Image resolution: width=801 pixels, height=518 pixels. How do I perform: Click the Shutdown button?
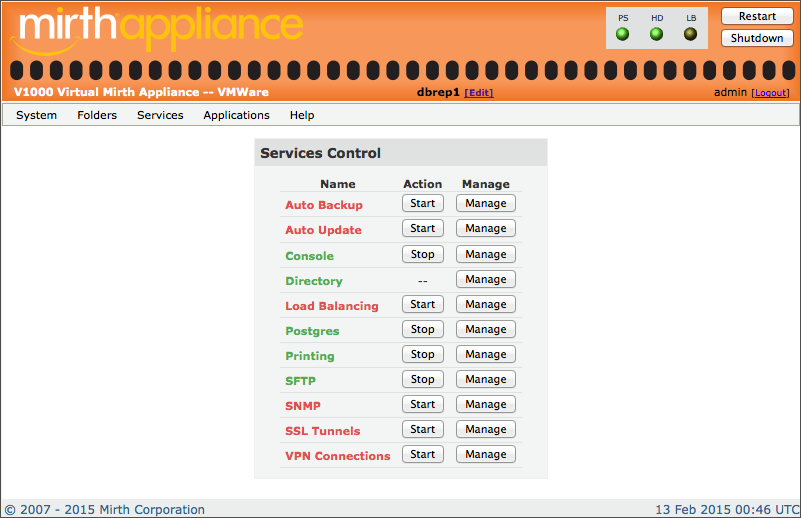click(757, 38)
